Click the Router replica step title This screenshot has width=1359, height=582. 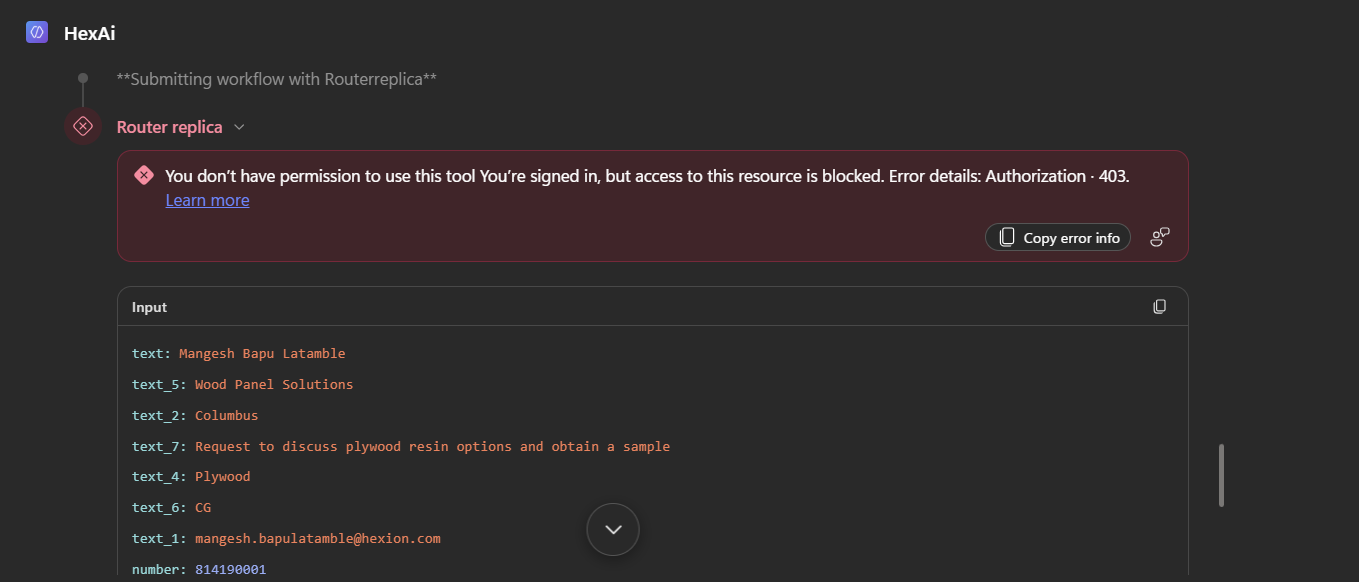pos(170,127)
